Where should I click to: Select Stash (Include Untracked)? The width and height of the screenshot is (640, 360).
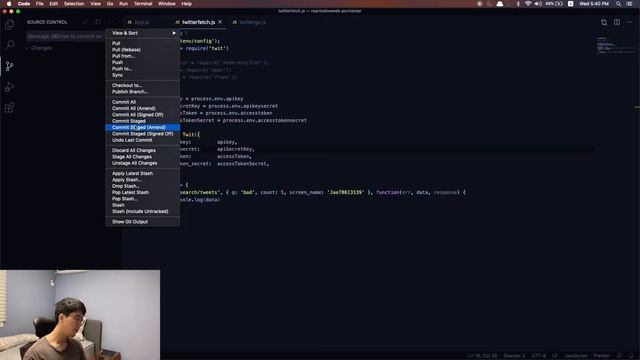pyautogui.click(x=142, y=211)
